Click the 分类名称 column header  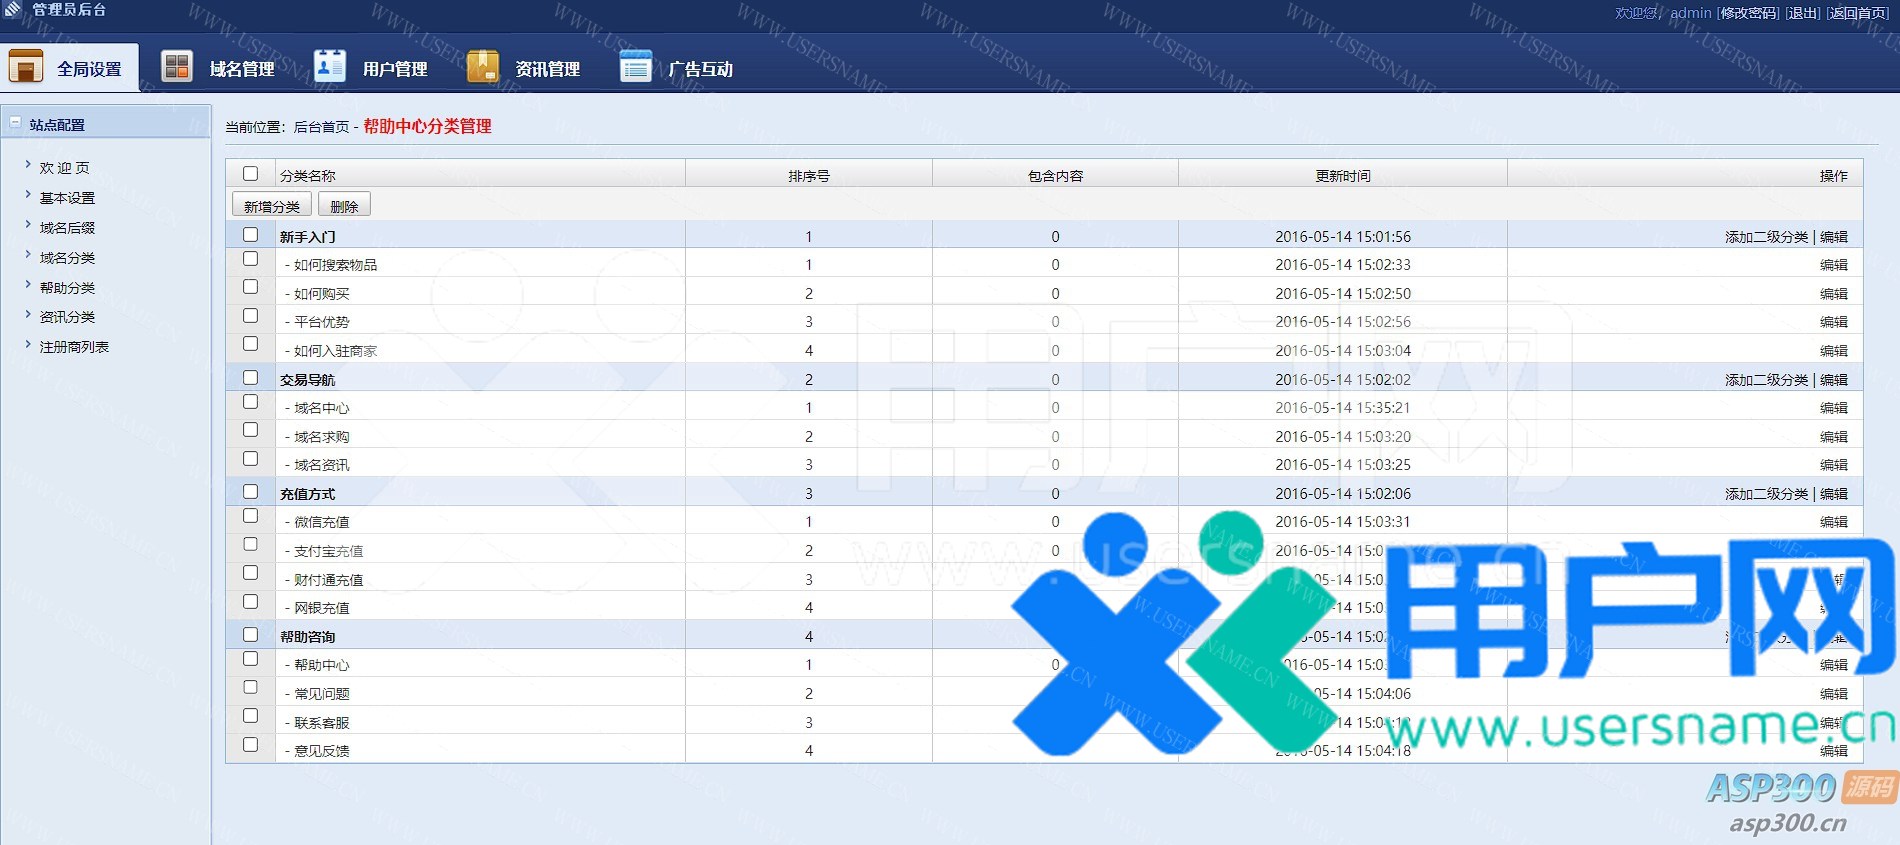click(x=308, y=176)
